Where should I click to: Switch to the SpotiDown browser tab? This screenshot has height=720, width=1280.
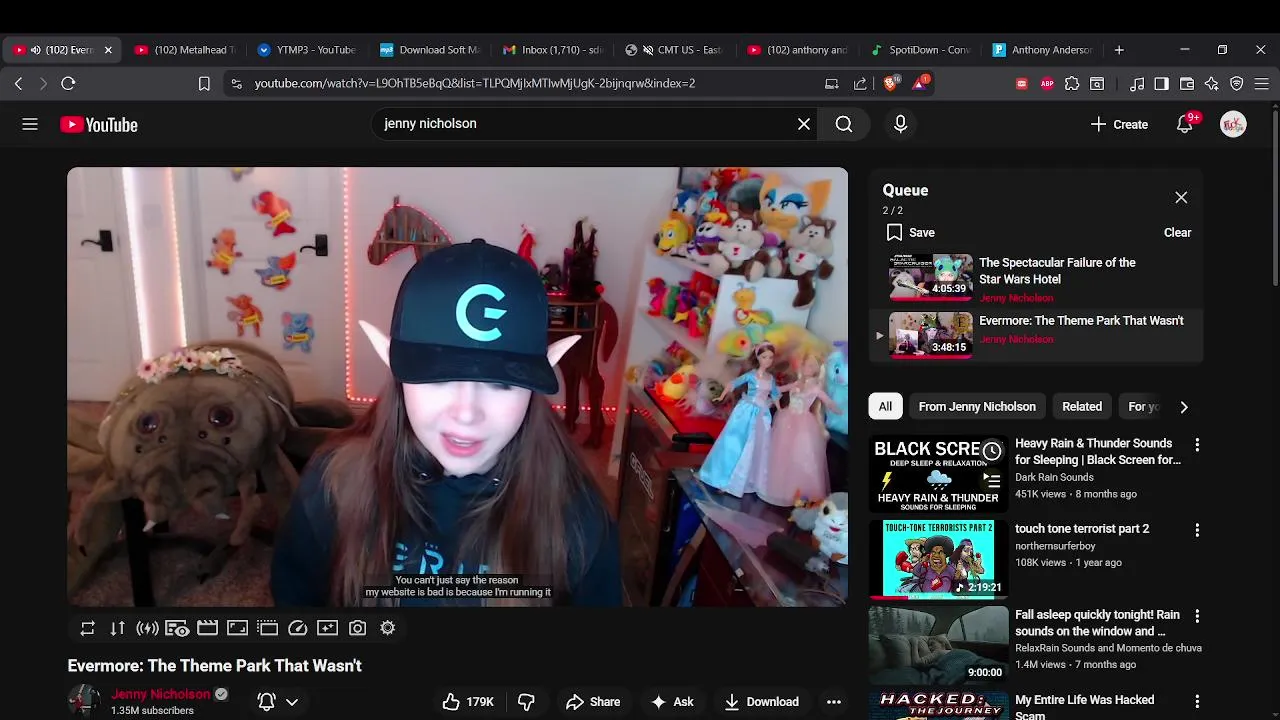coord(921,50)
